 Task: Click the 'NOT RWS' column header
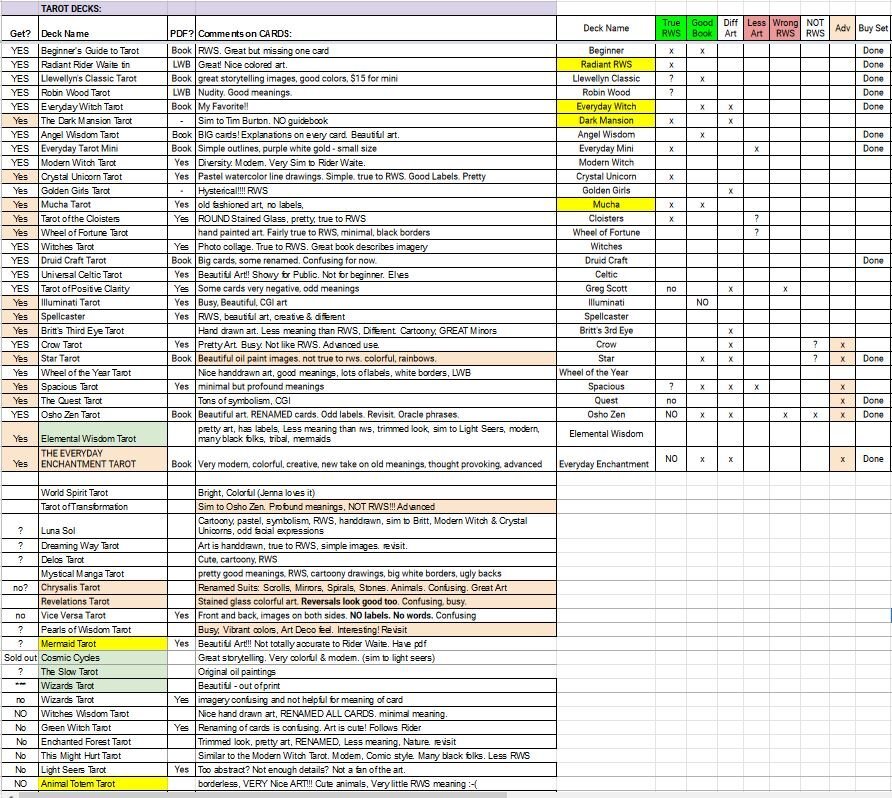(815, 28)
